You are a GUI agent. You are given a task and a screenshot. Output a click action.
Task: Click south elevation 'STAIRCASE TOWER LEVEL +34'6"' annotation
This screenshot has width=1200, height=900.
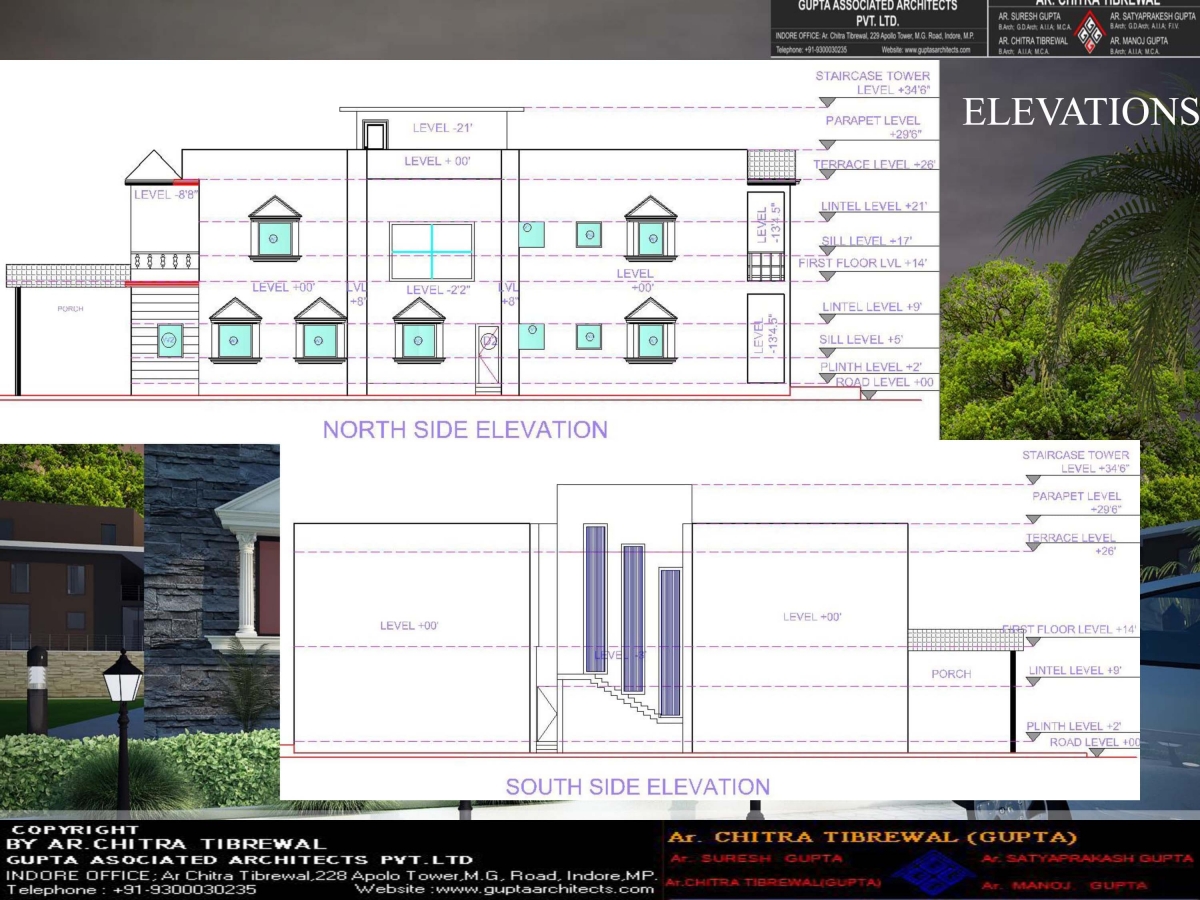(1076, 462)
